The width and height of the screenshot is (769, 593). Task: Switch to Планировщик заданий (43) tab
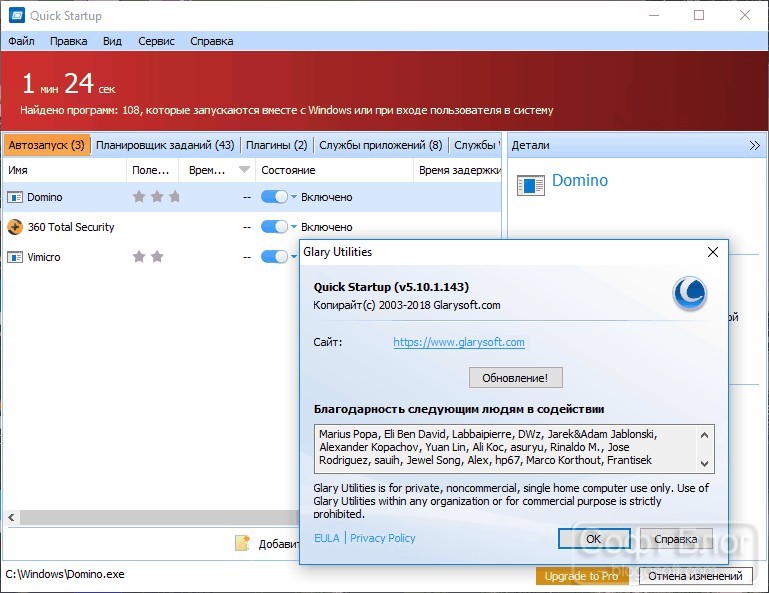pyautogui.click(x=165, y=145)
